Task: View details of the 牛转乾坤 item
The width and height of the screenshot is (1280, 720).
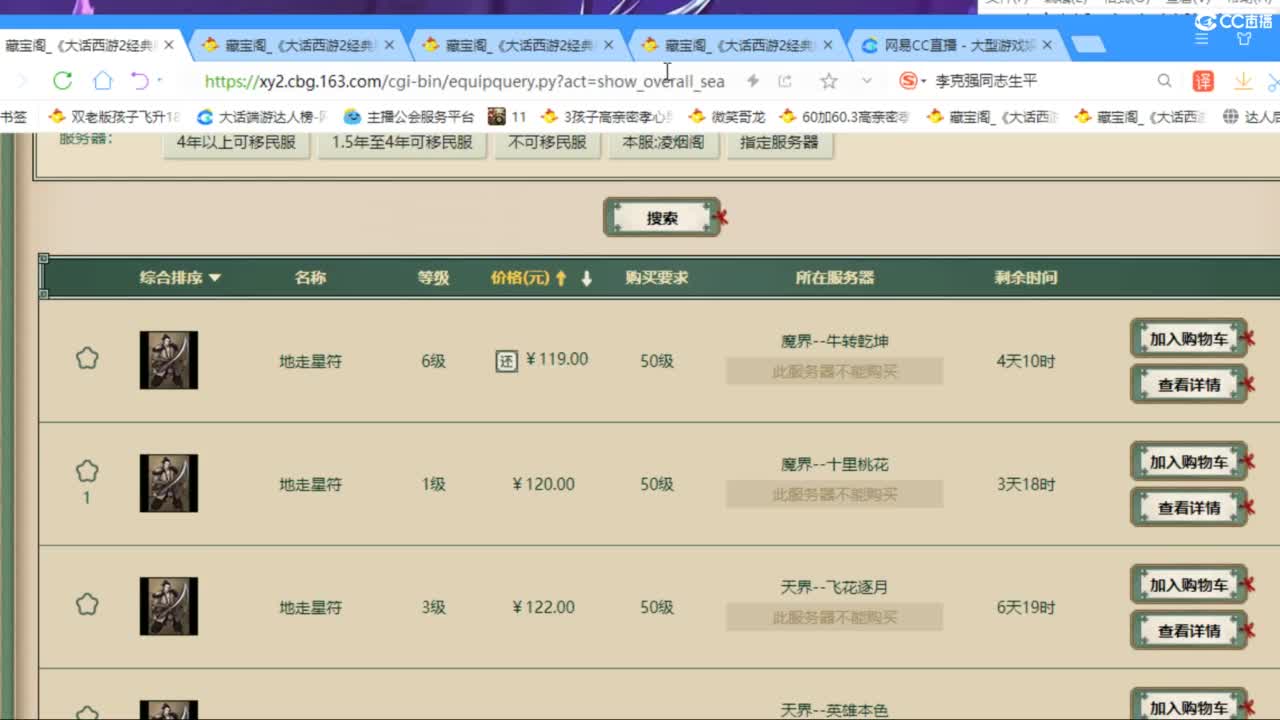Action: point(1189,385)
